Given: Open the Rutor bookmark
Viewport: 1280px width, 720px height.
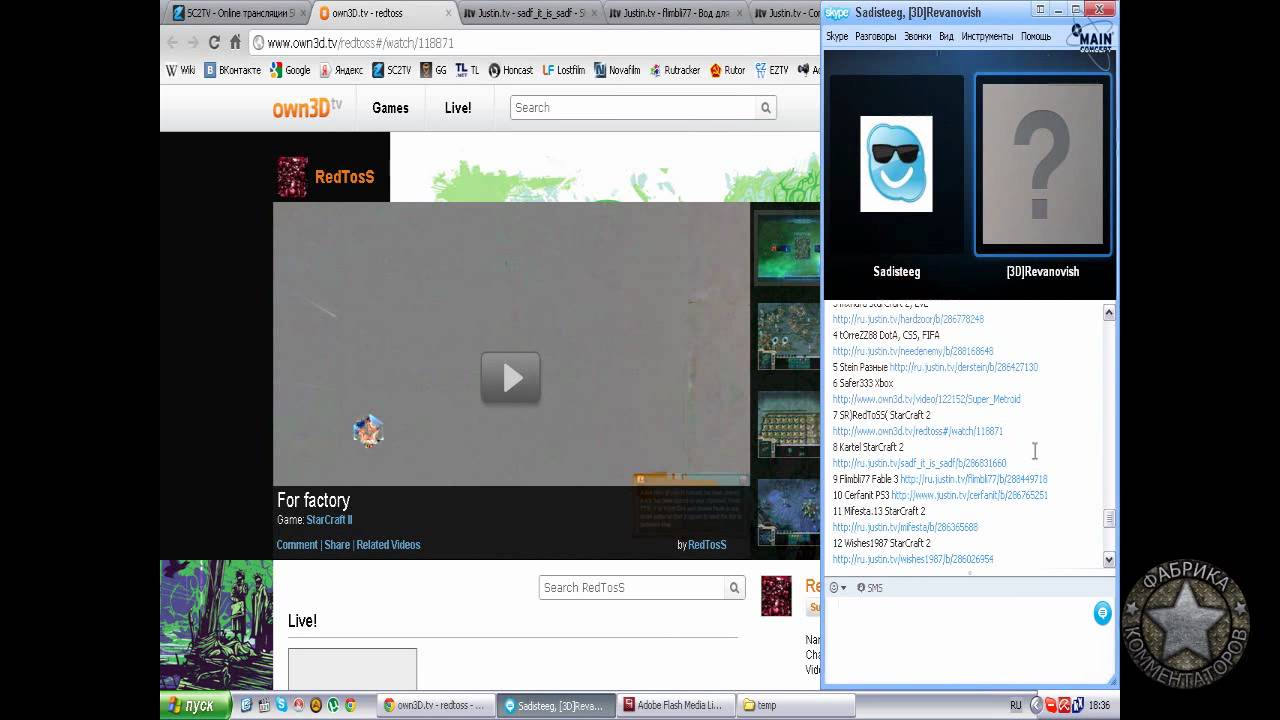Looking at the screenshot, I should 728,70.
